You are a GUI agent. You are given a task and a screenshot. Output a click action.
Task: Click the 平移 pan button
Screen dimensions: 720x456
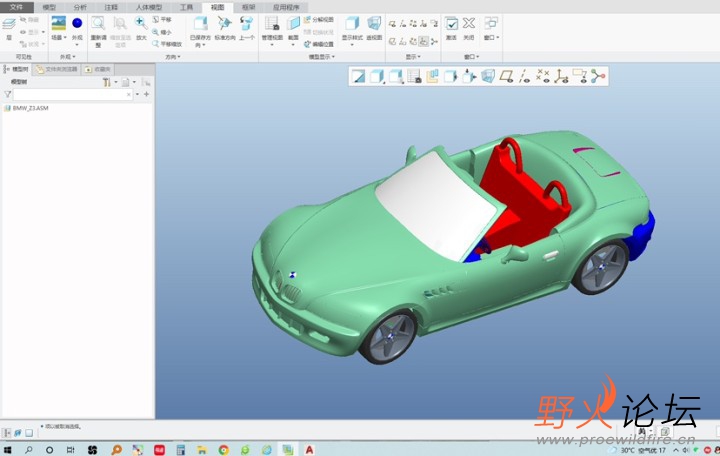click(x=162, y=20)
